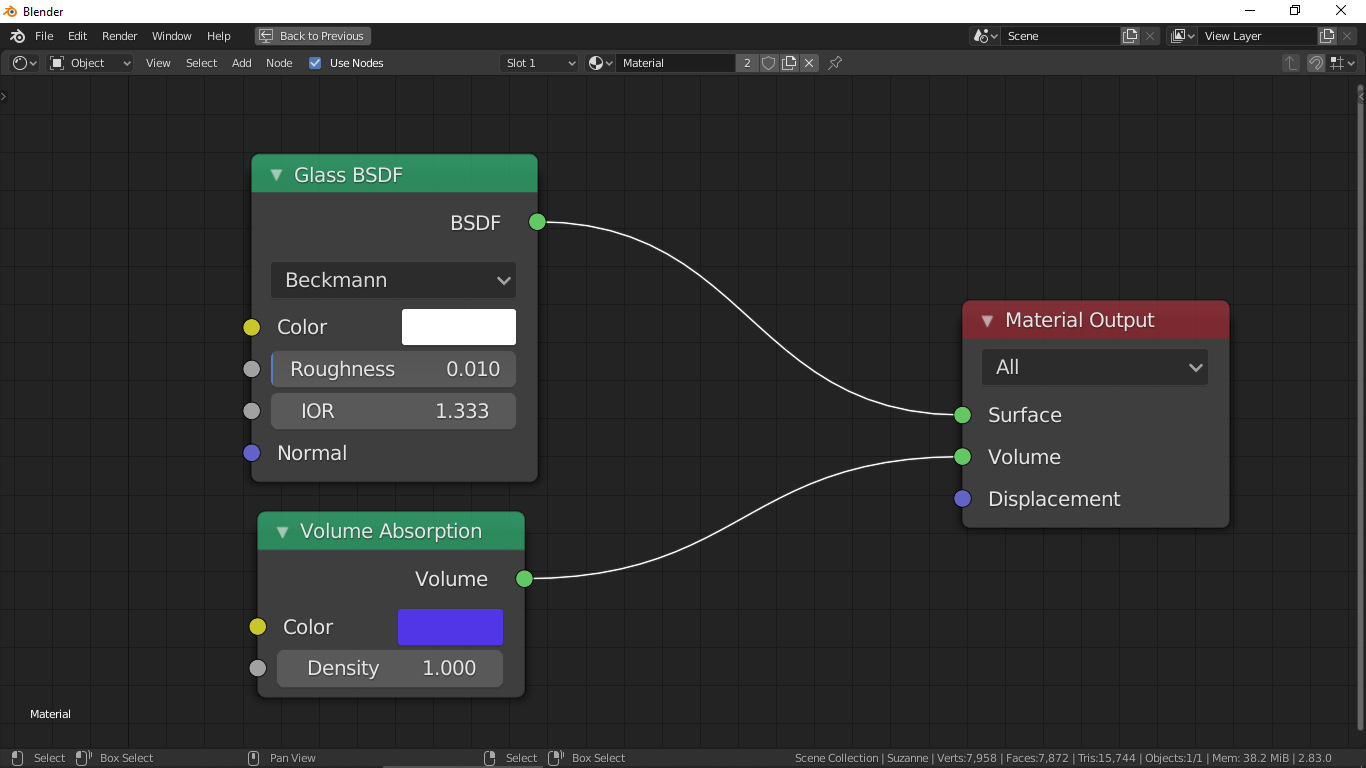Screen dimensions: 1366x768
Task: Toggle the pin node tree icon
Action: click(x=835, y=63)
